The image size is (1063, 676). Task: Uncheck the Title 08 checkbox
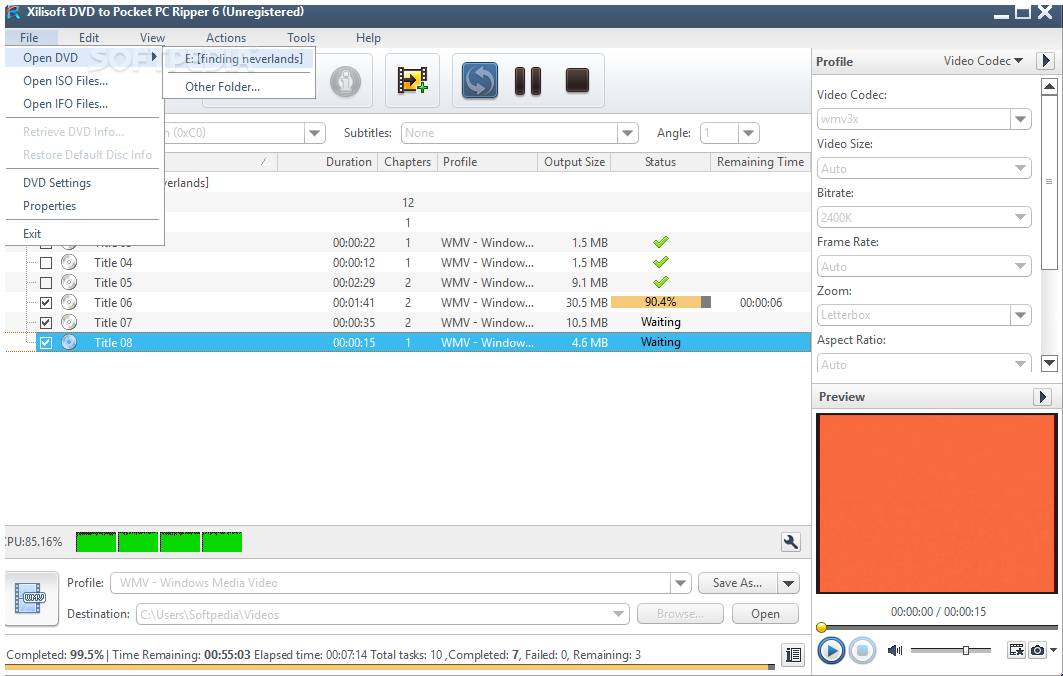(x=46, y=343)
